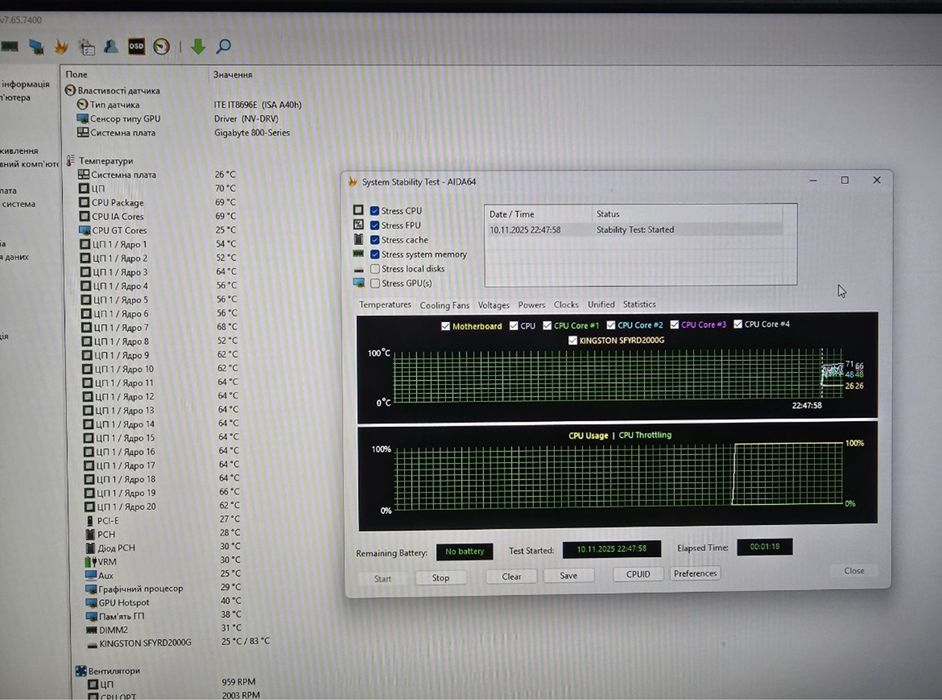Click the monitor icon beside Stress GPU(s)
This screenshot has height=700, width=942.
[x=359, y=282]
